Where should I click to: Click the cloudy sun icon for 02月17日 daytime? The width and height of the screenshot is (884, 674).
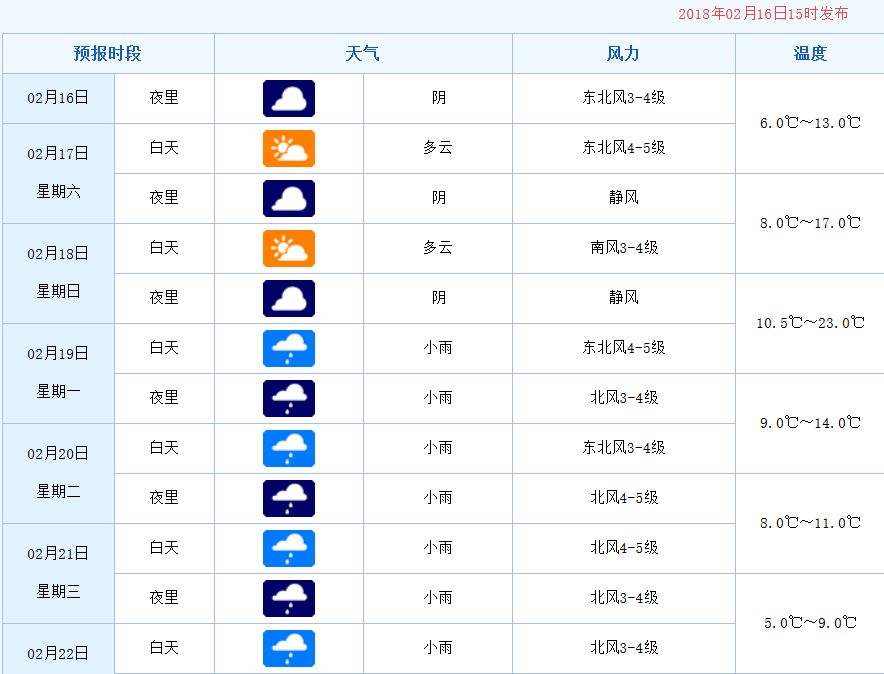pos(289,149)
